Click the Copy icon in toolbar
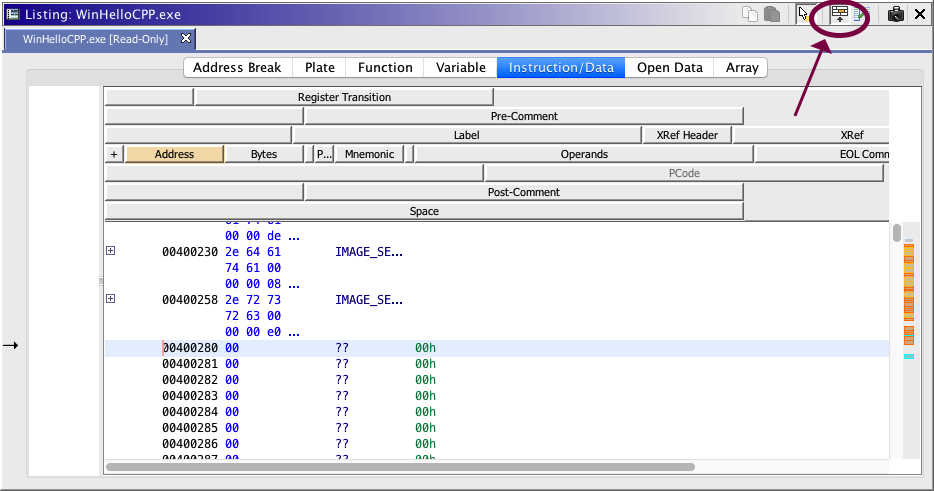 point(750,14)
